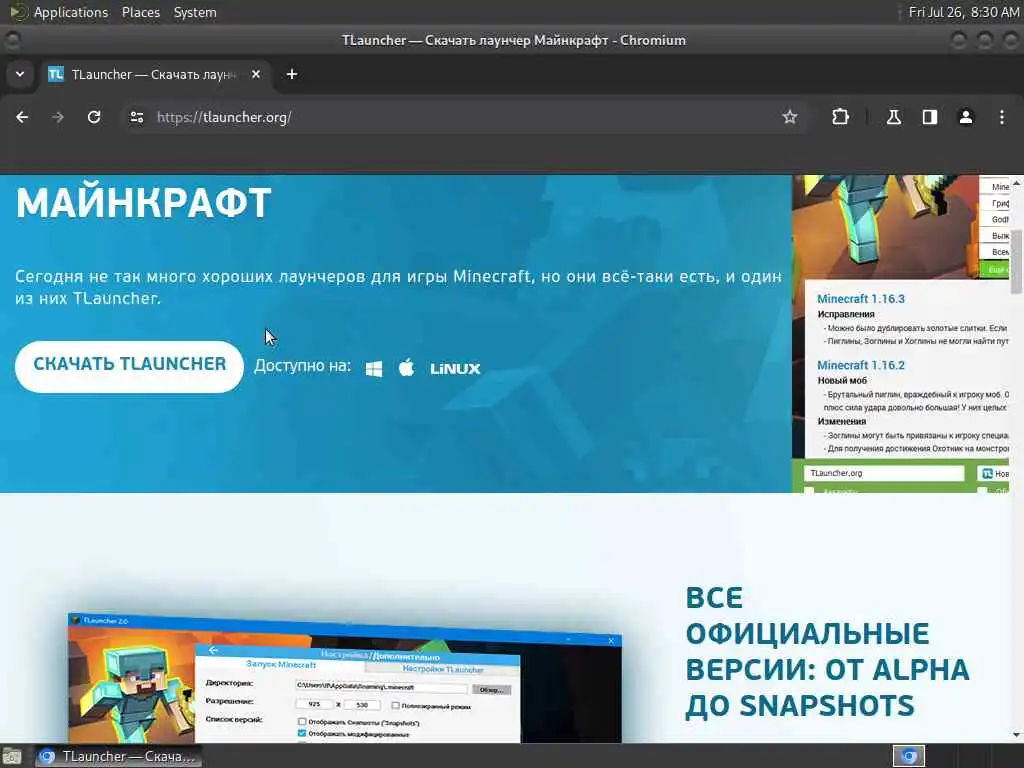Image resolution: width=1024 pixels, height=768 pixels.
Task: Open the Applications menu
Action: [x=71, y=12]
